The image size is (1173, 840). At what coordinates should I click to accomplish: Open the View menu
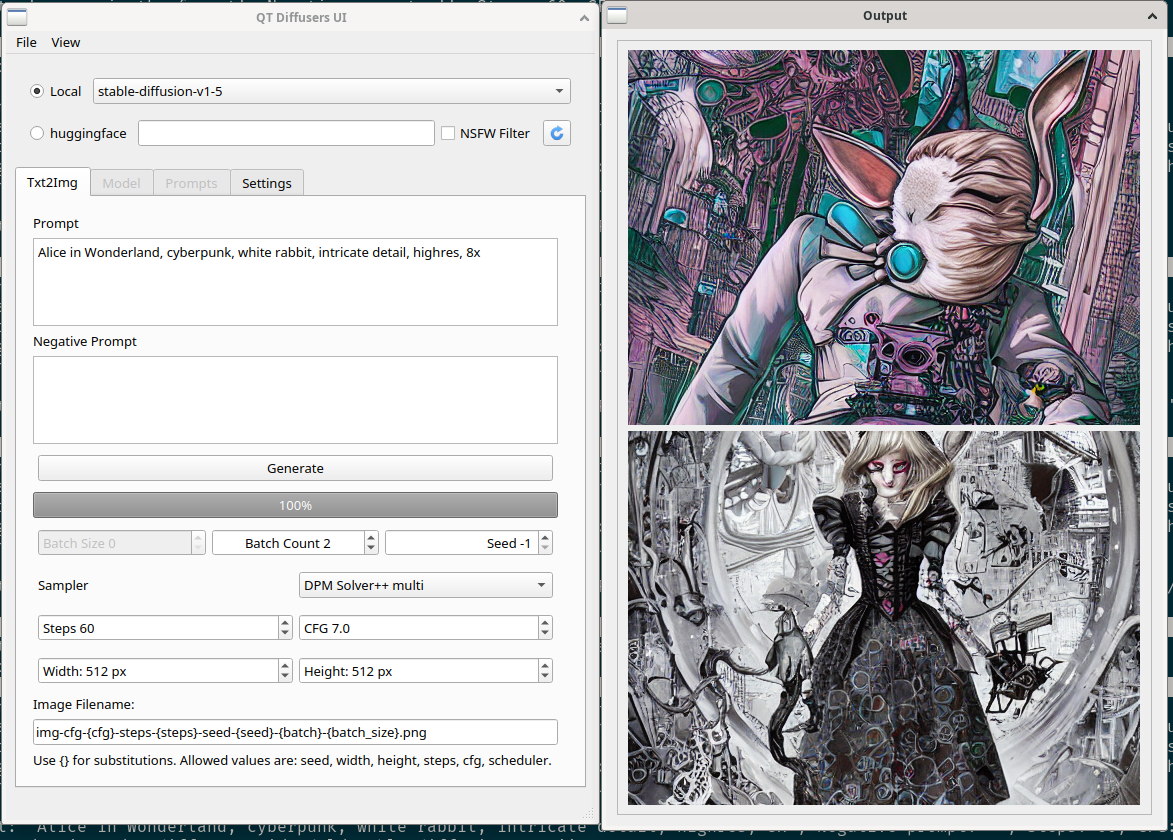click(x=66, y=43)
